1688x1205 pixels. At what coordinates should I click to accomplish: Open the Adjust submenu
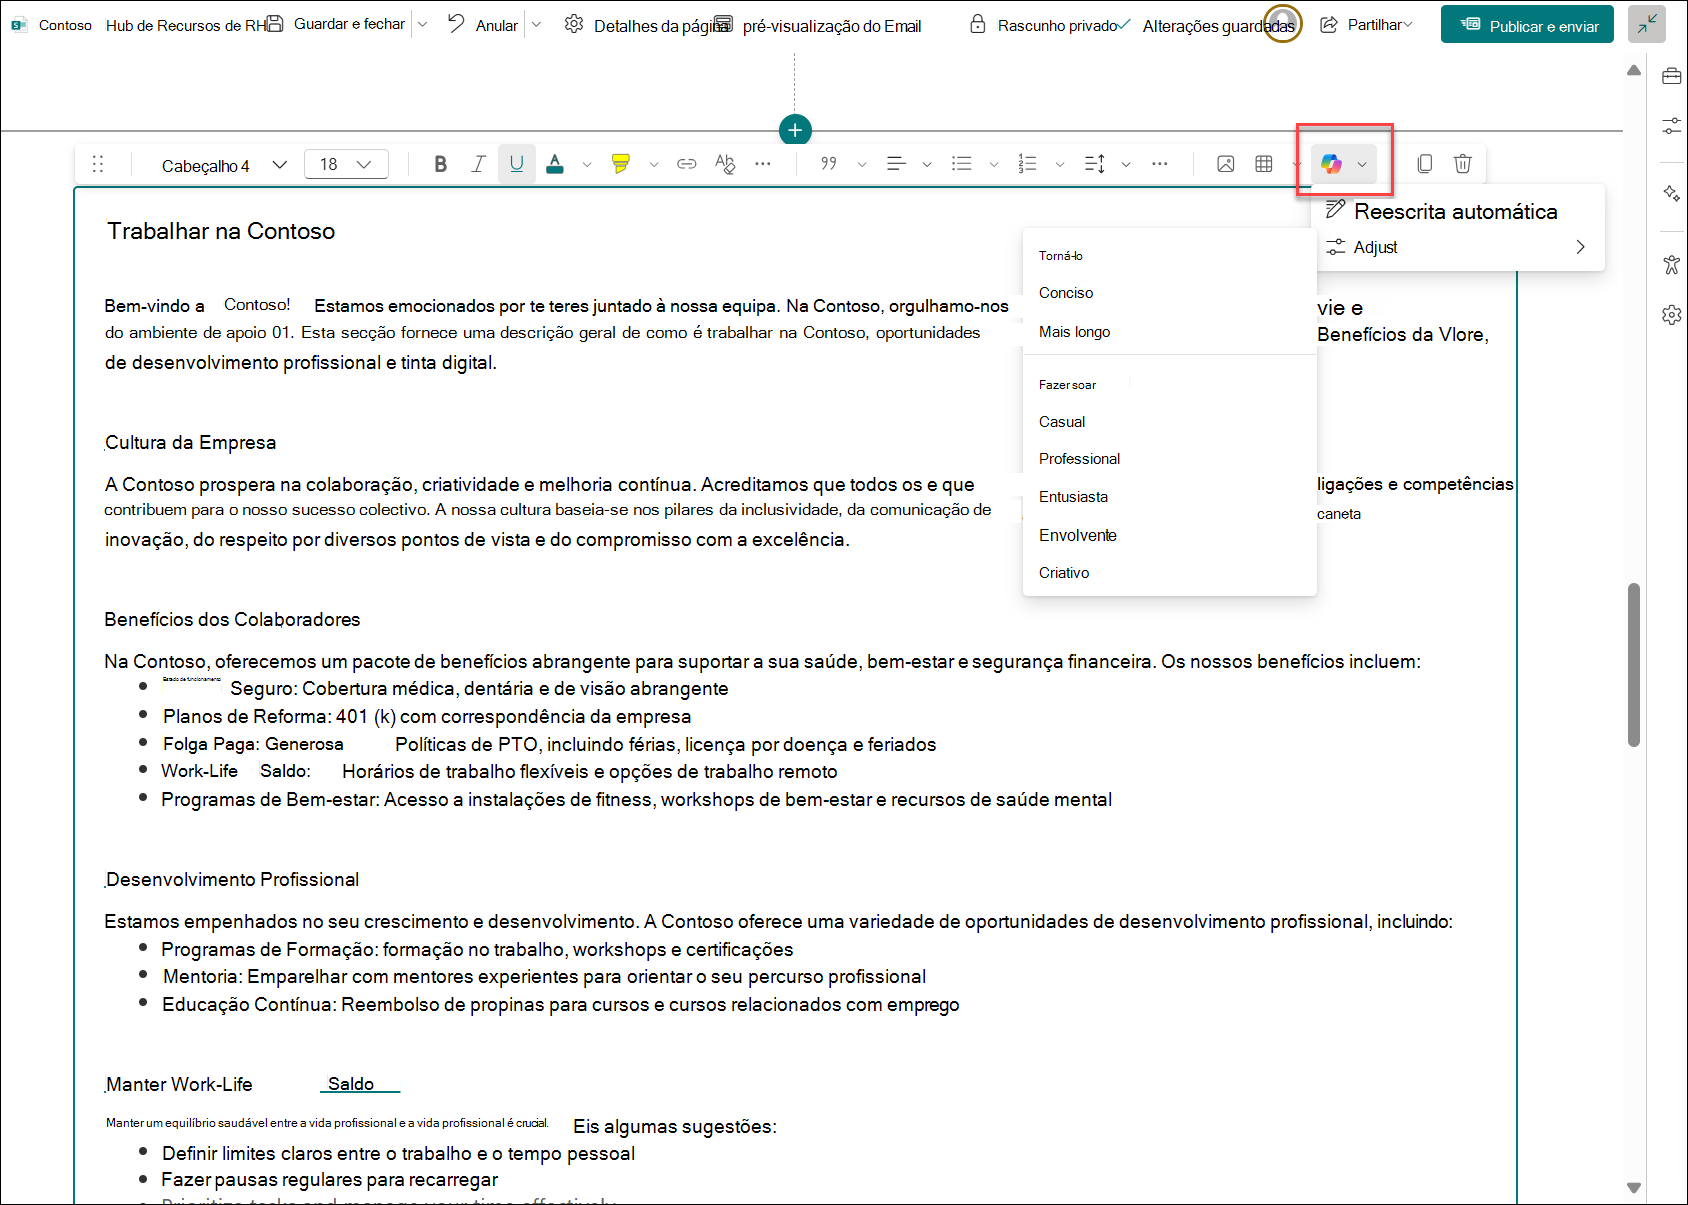pos(1457,247)
